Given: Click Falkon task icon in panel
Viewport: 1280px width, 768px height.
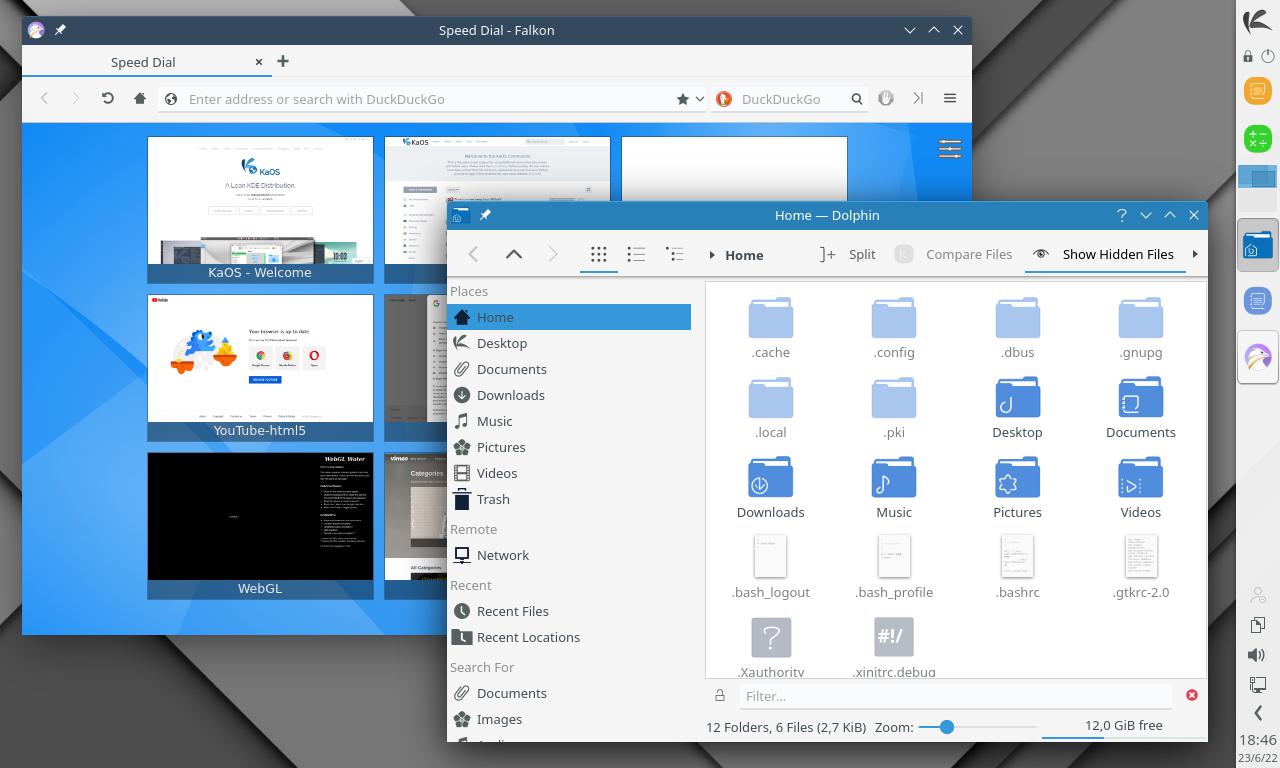Looking at the screenshot, I should (x=1258, y=357).
